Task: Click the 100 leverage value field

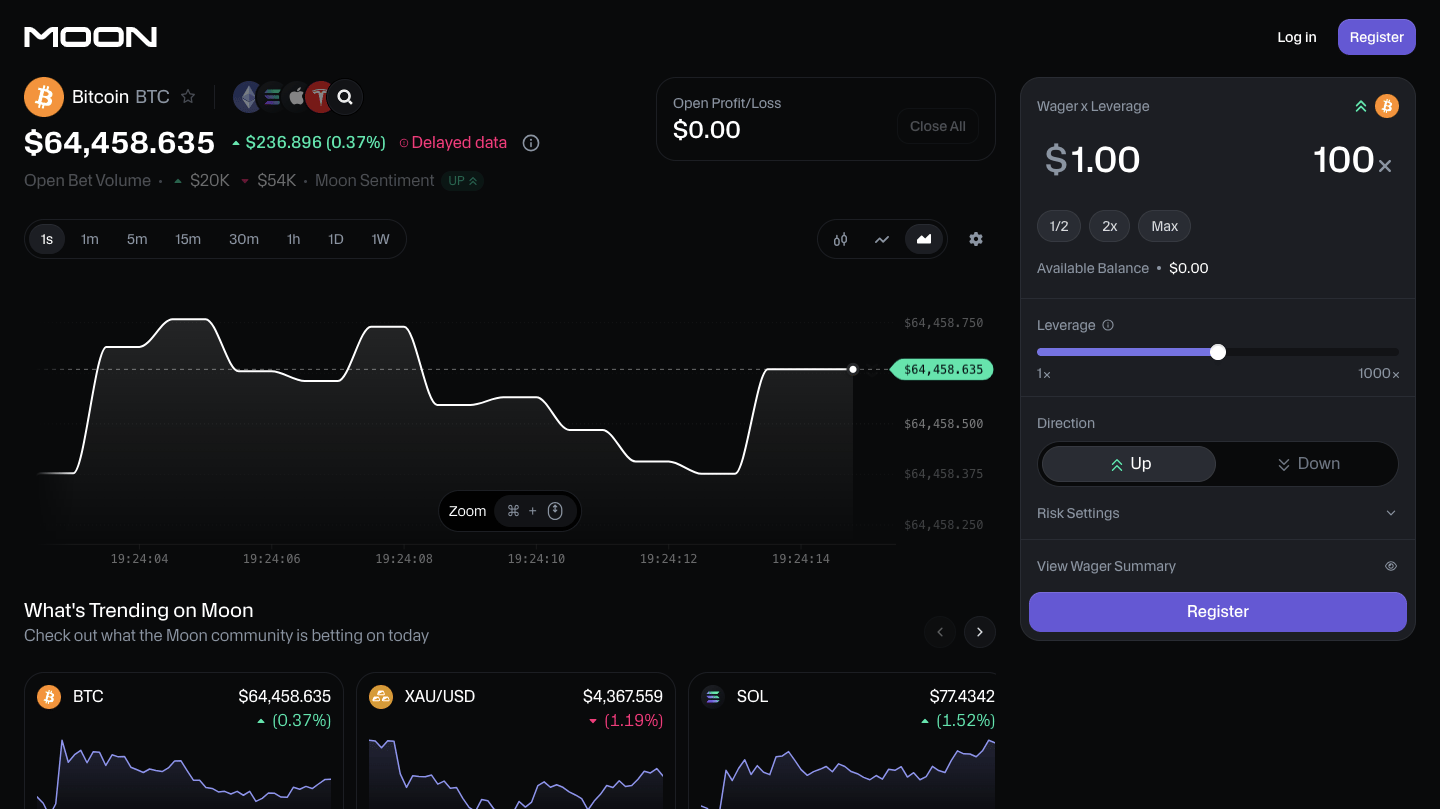Action: (1343, 160)
